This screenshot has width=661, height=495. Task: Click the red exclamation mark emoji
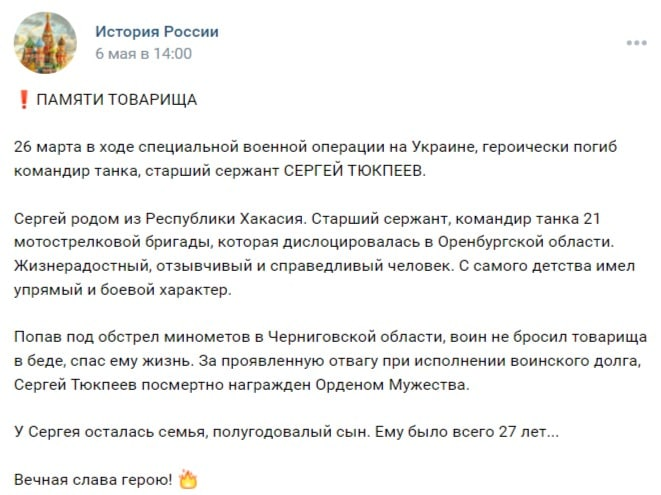tap(24, 100)
